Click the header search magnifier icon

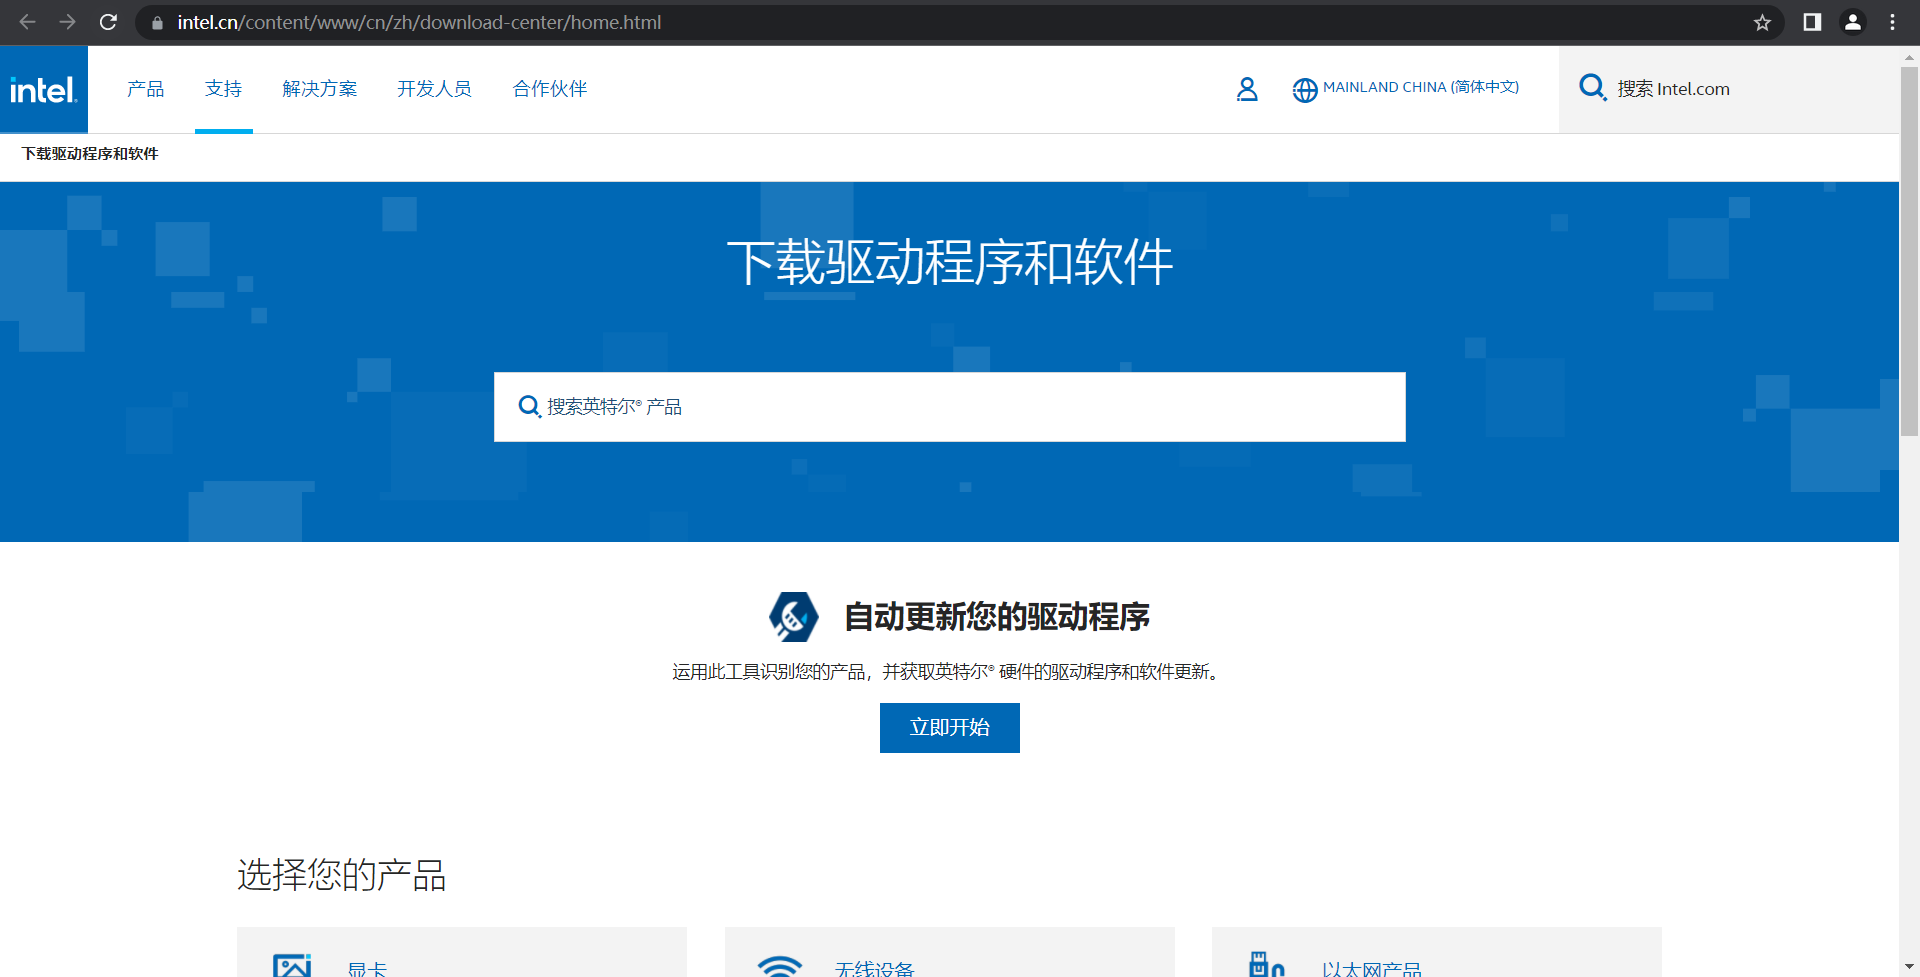(1592, 88)
